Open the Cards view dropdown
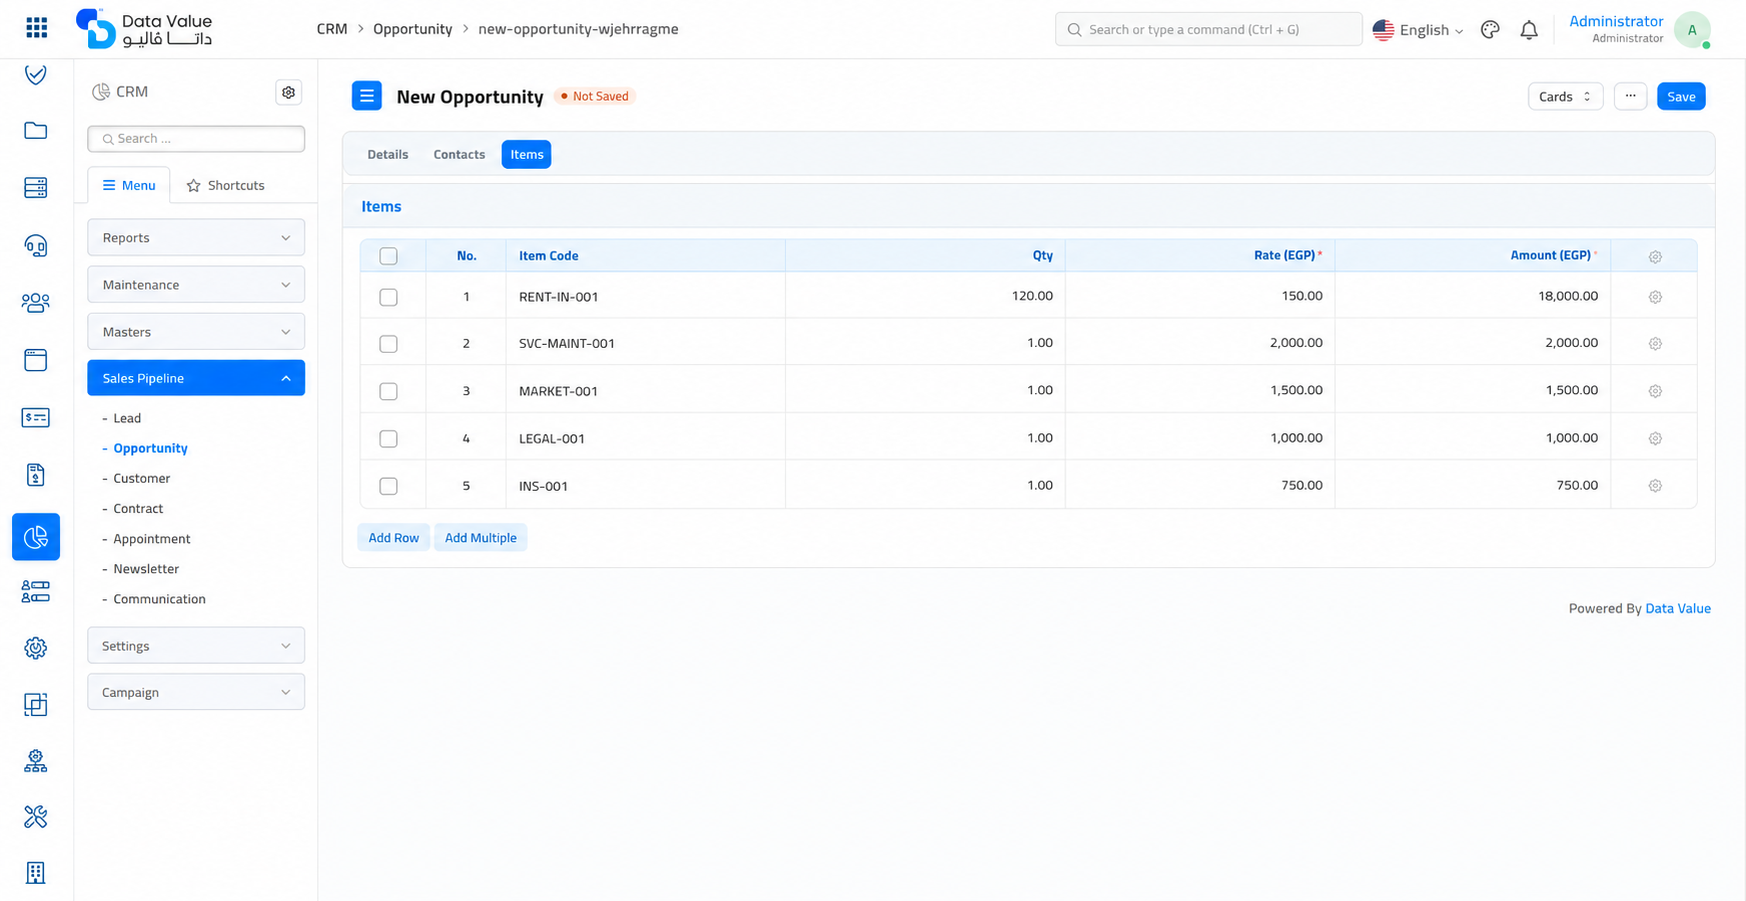This screenshot has height=901, width=1746. (x=1565, y=96)
